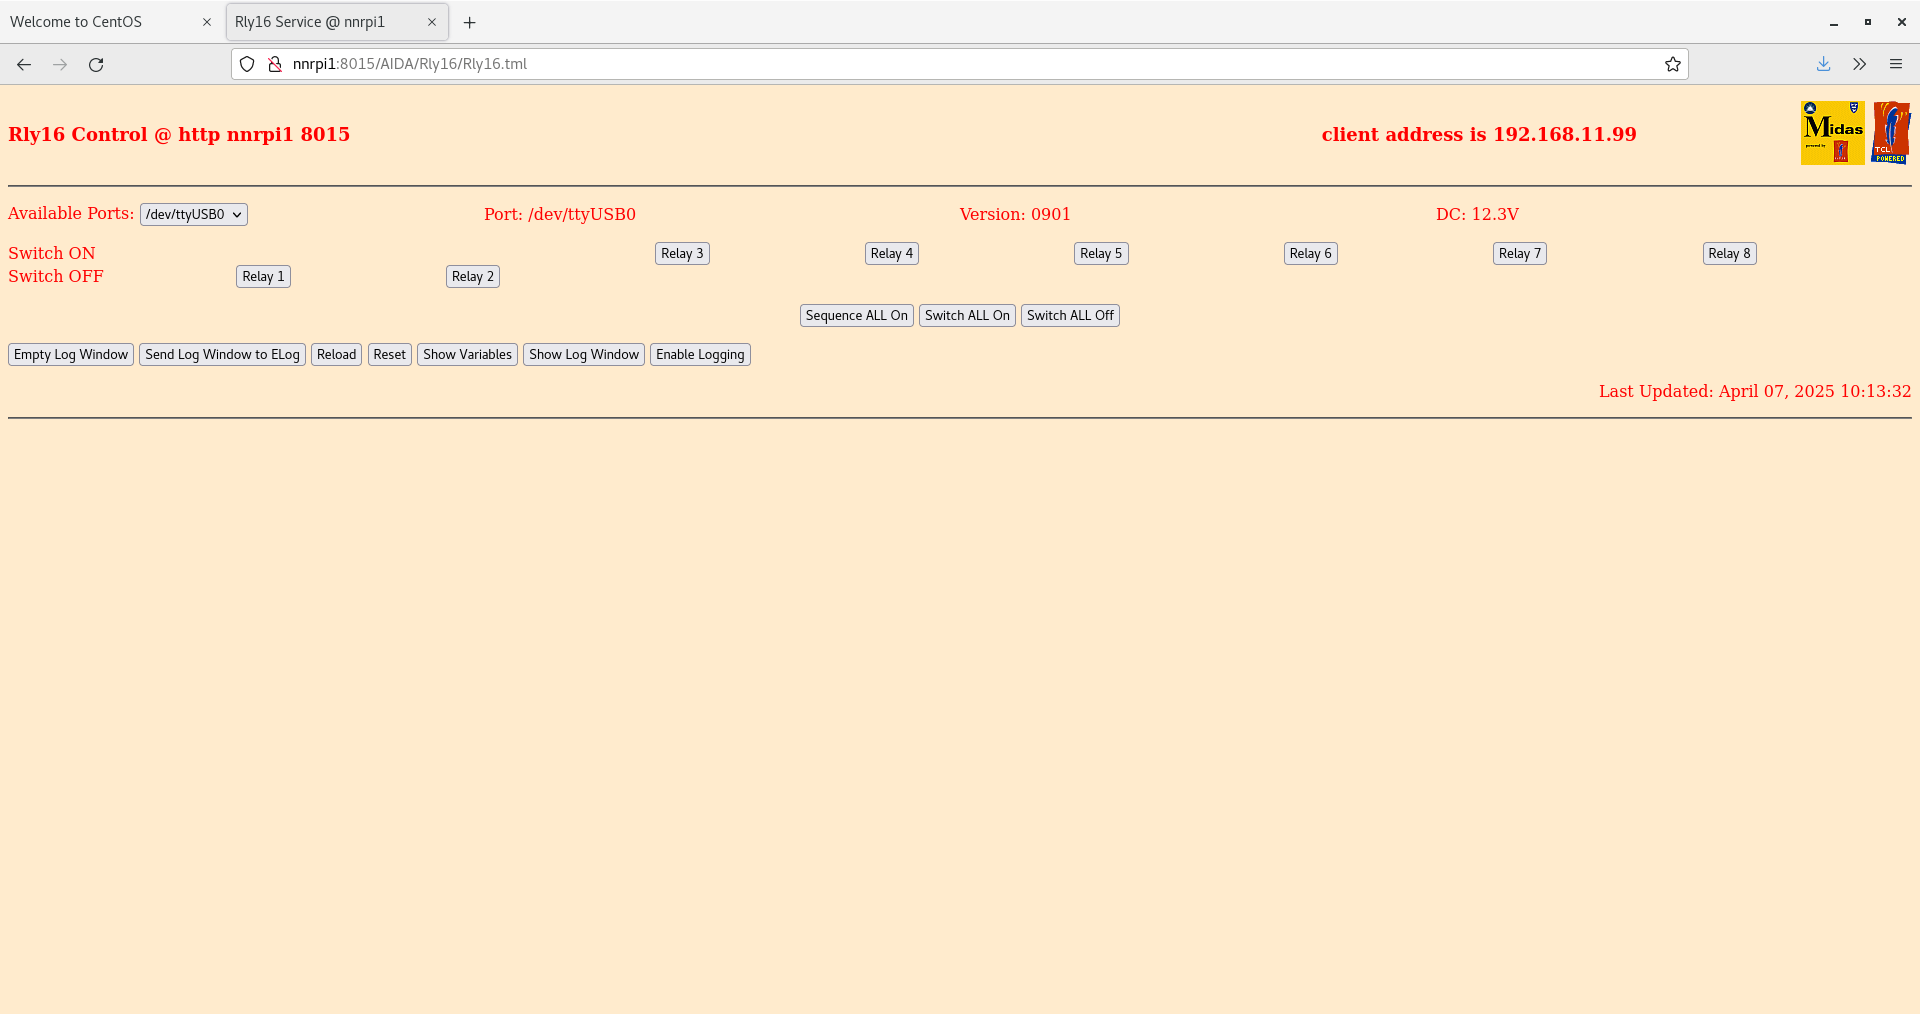
Task: Open the Available Ports dropdown
Action: pos(193,214)
